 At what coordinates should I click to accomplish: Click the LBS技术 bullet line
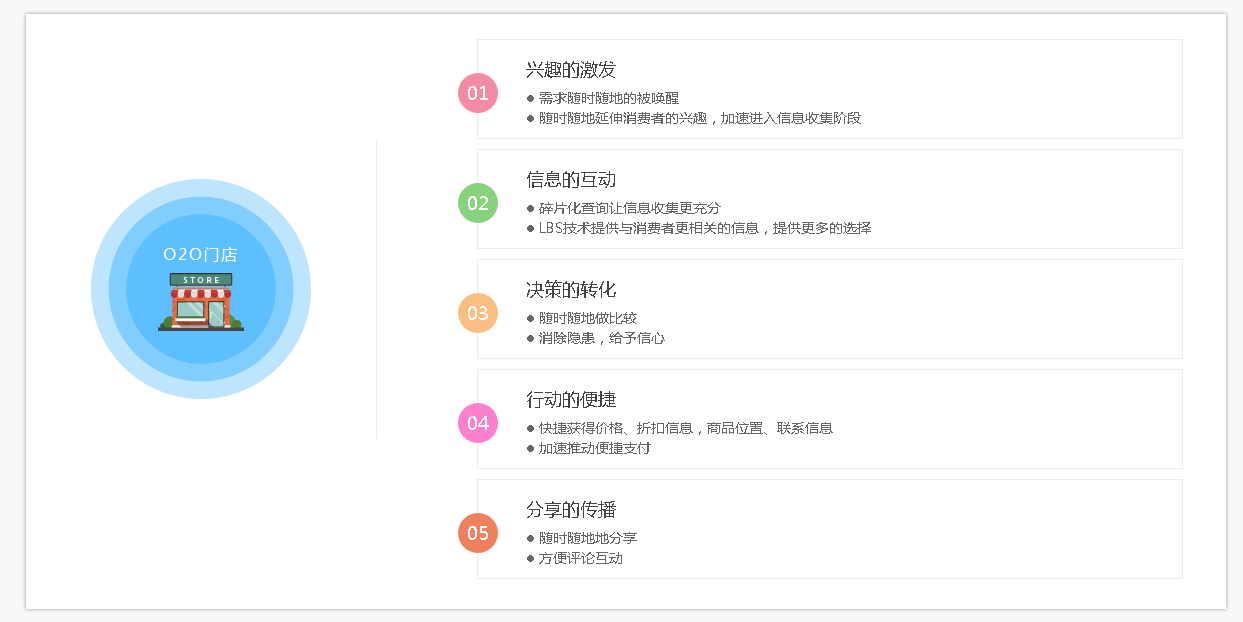[704, 228]
